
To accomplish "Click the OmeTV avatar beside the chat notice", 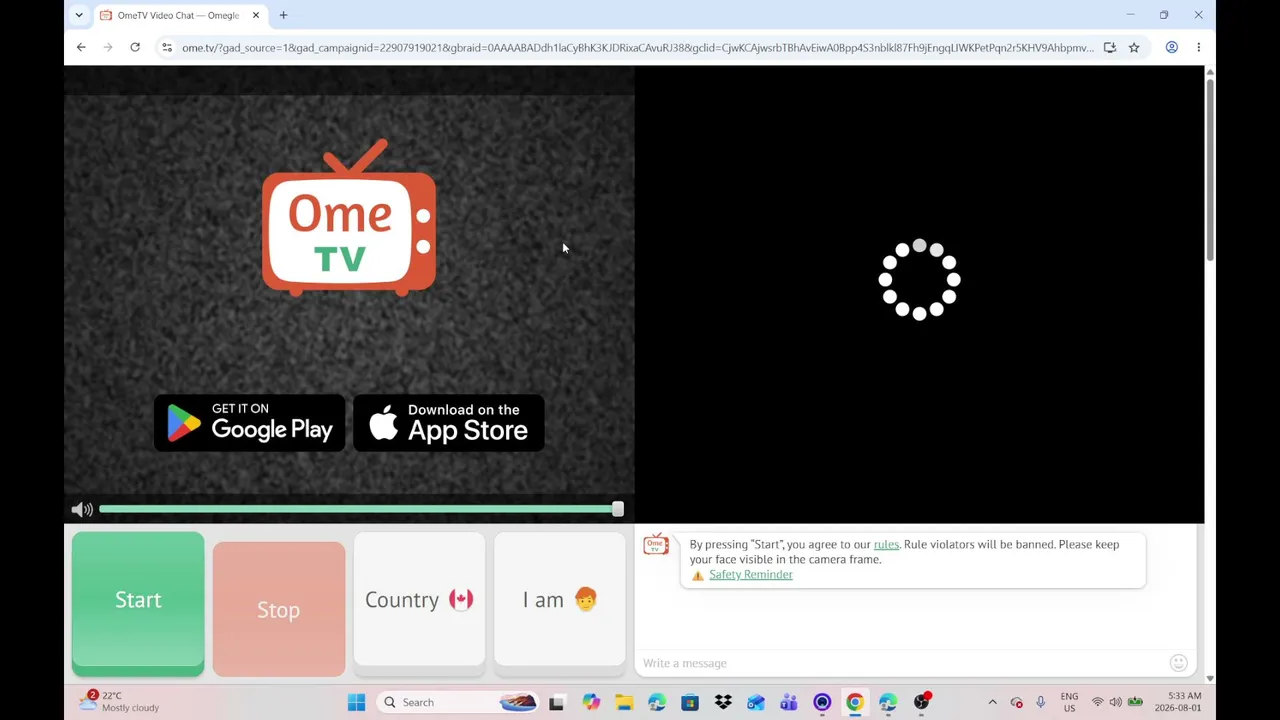I will (656, 545).
